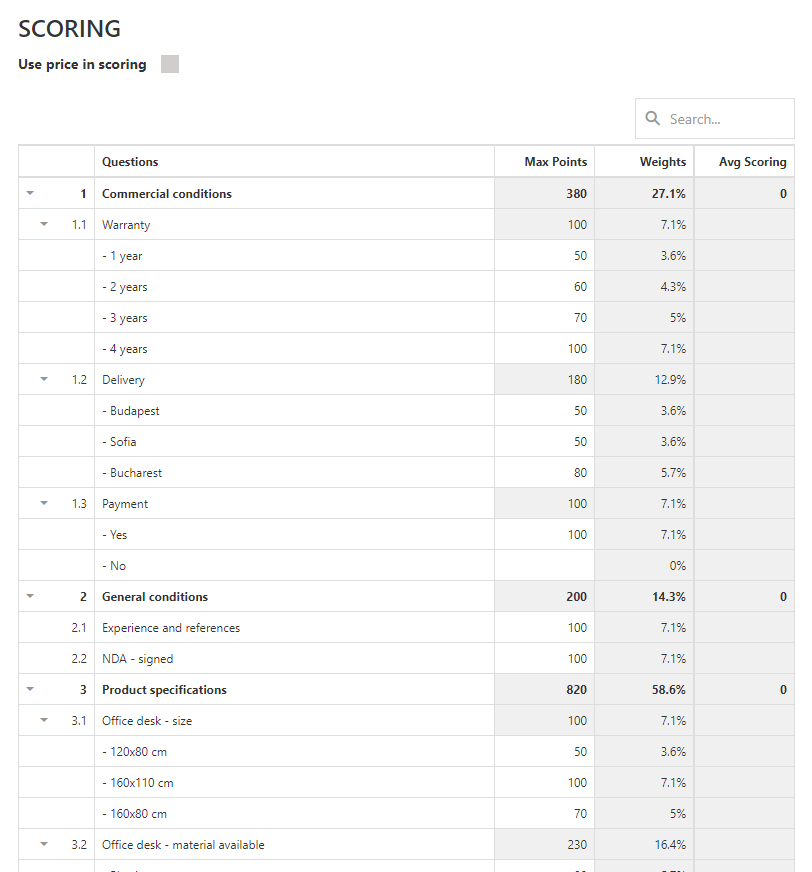Collapse the Commercial conditions section
Viewport: 812px width, 872px height.
coord(30,193)
